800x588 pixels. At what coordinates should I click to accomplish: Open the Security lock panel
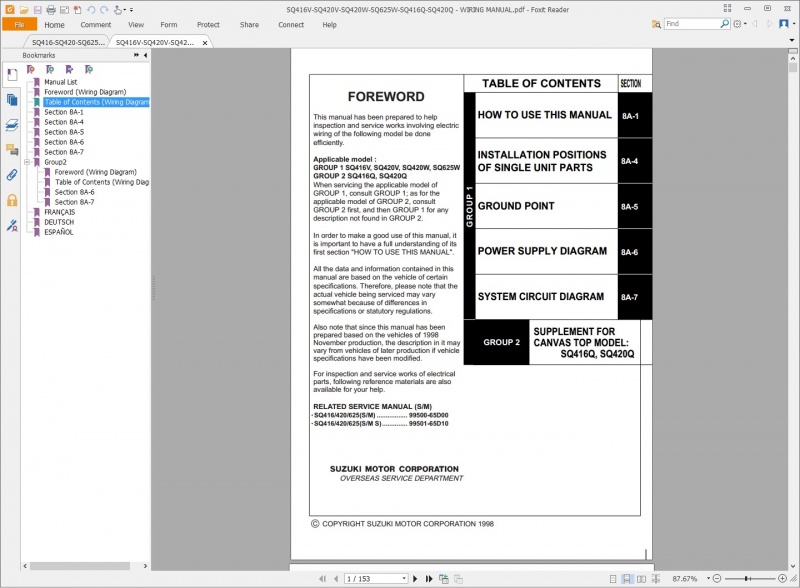click(x=12, y=200)
